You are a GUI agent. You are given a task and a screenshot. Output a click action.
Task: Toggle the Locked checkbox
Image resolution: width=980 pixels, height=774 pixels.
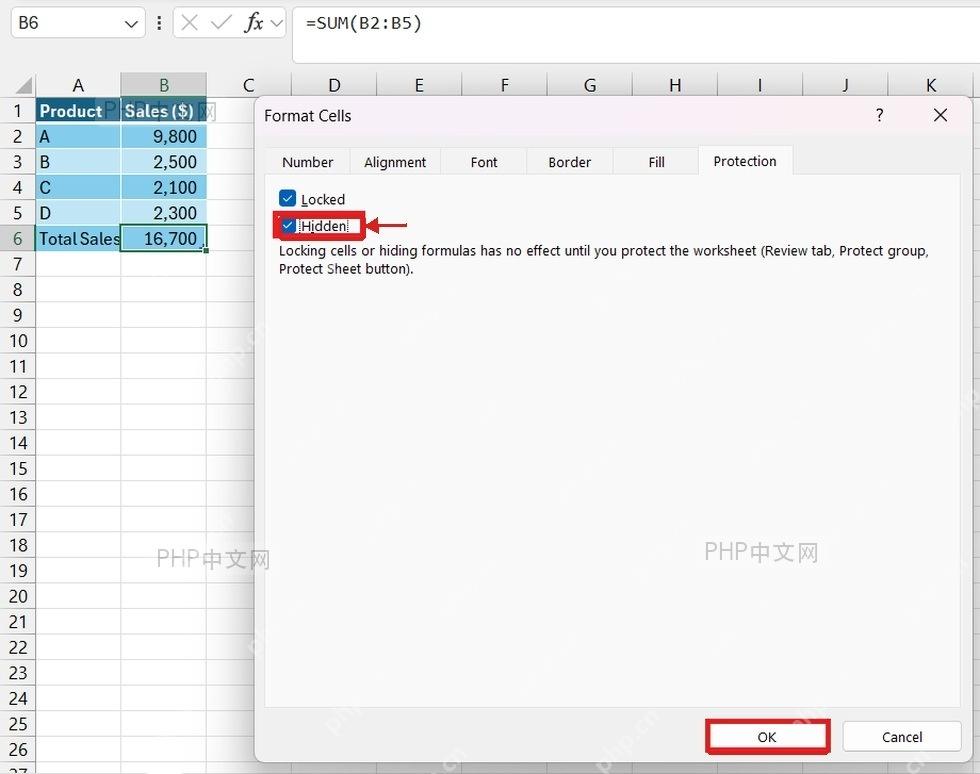[288, 199]
